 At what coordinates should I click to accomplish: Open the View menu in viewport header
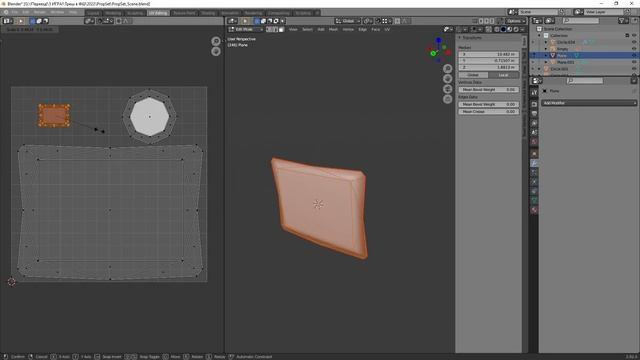coord(293,29)
